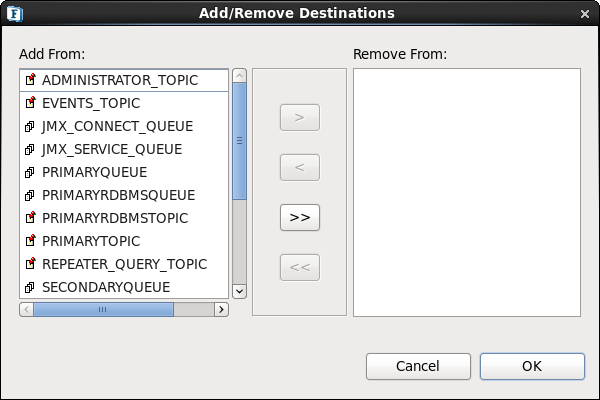Click the topic icon beside ADMINISTRATOR_TOPIC
The height and width of the screenshot is (400, 600).
(x=31, y=80)
